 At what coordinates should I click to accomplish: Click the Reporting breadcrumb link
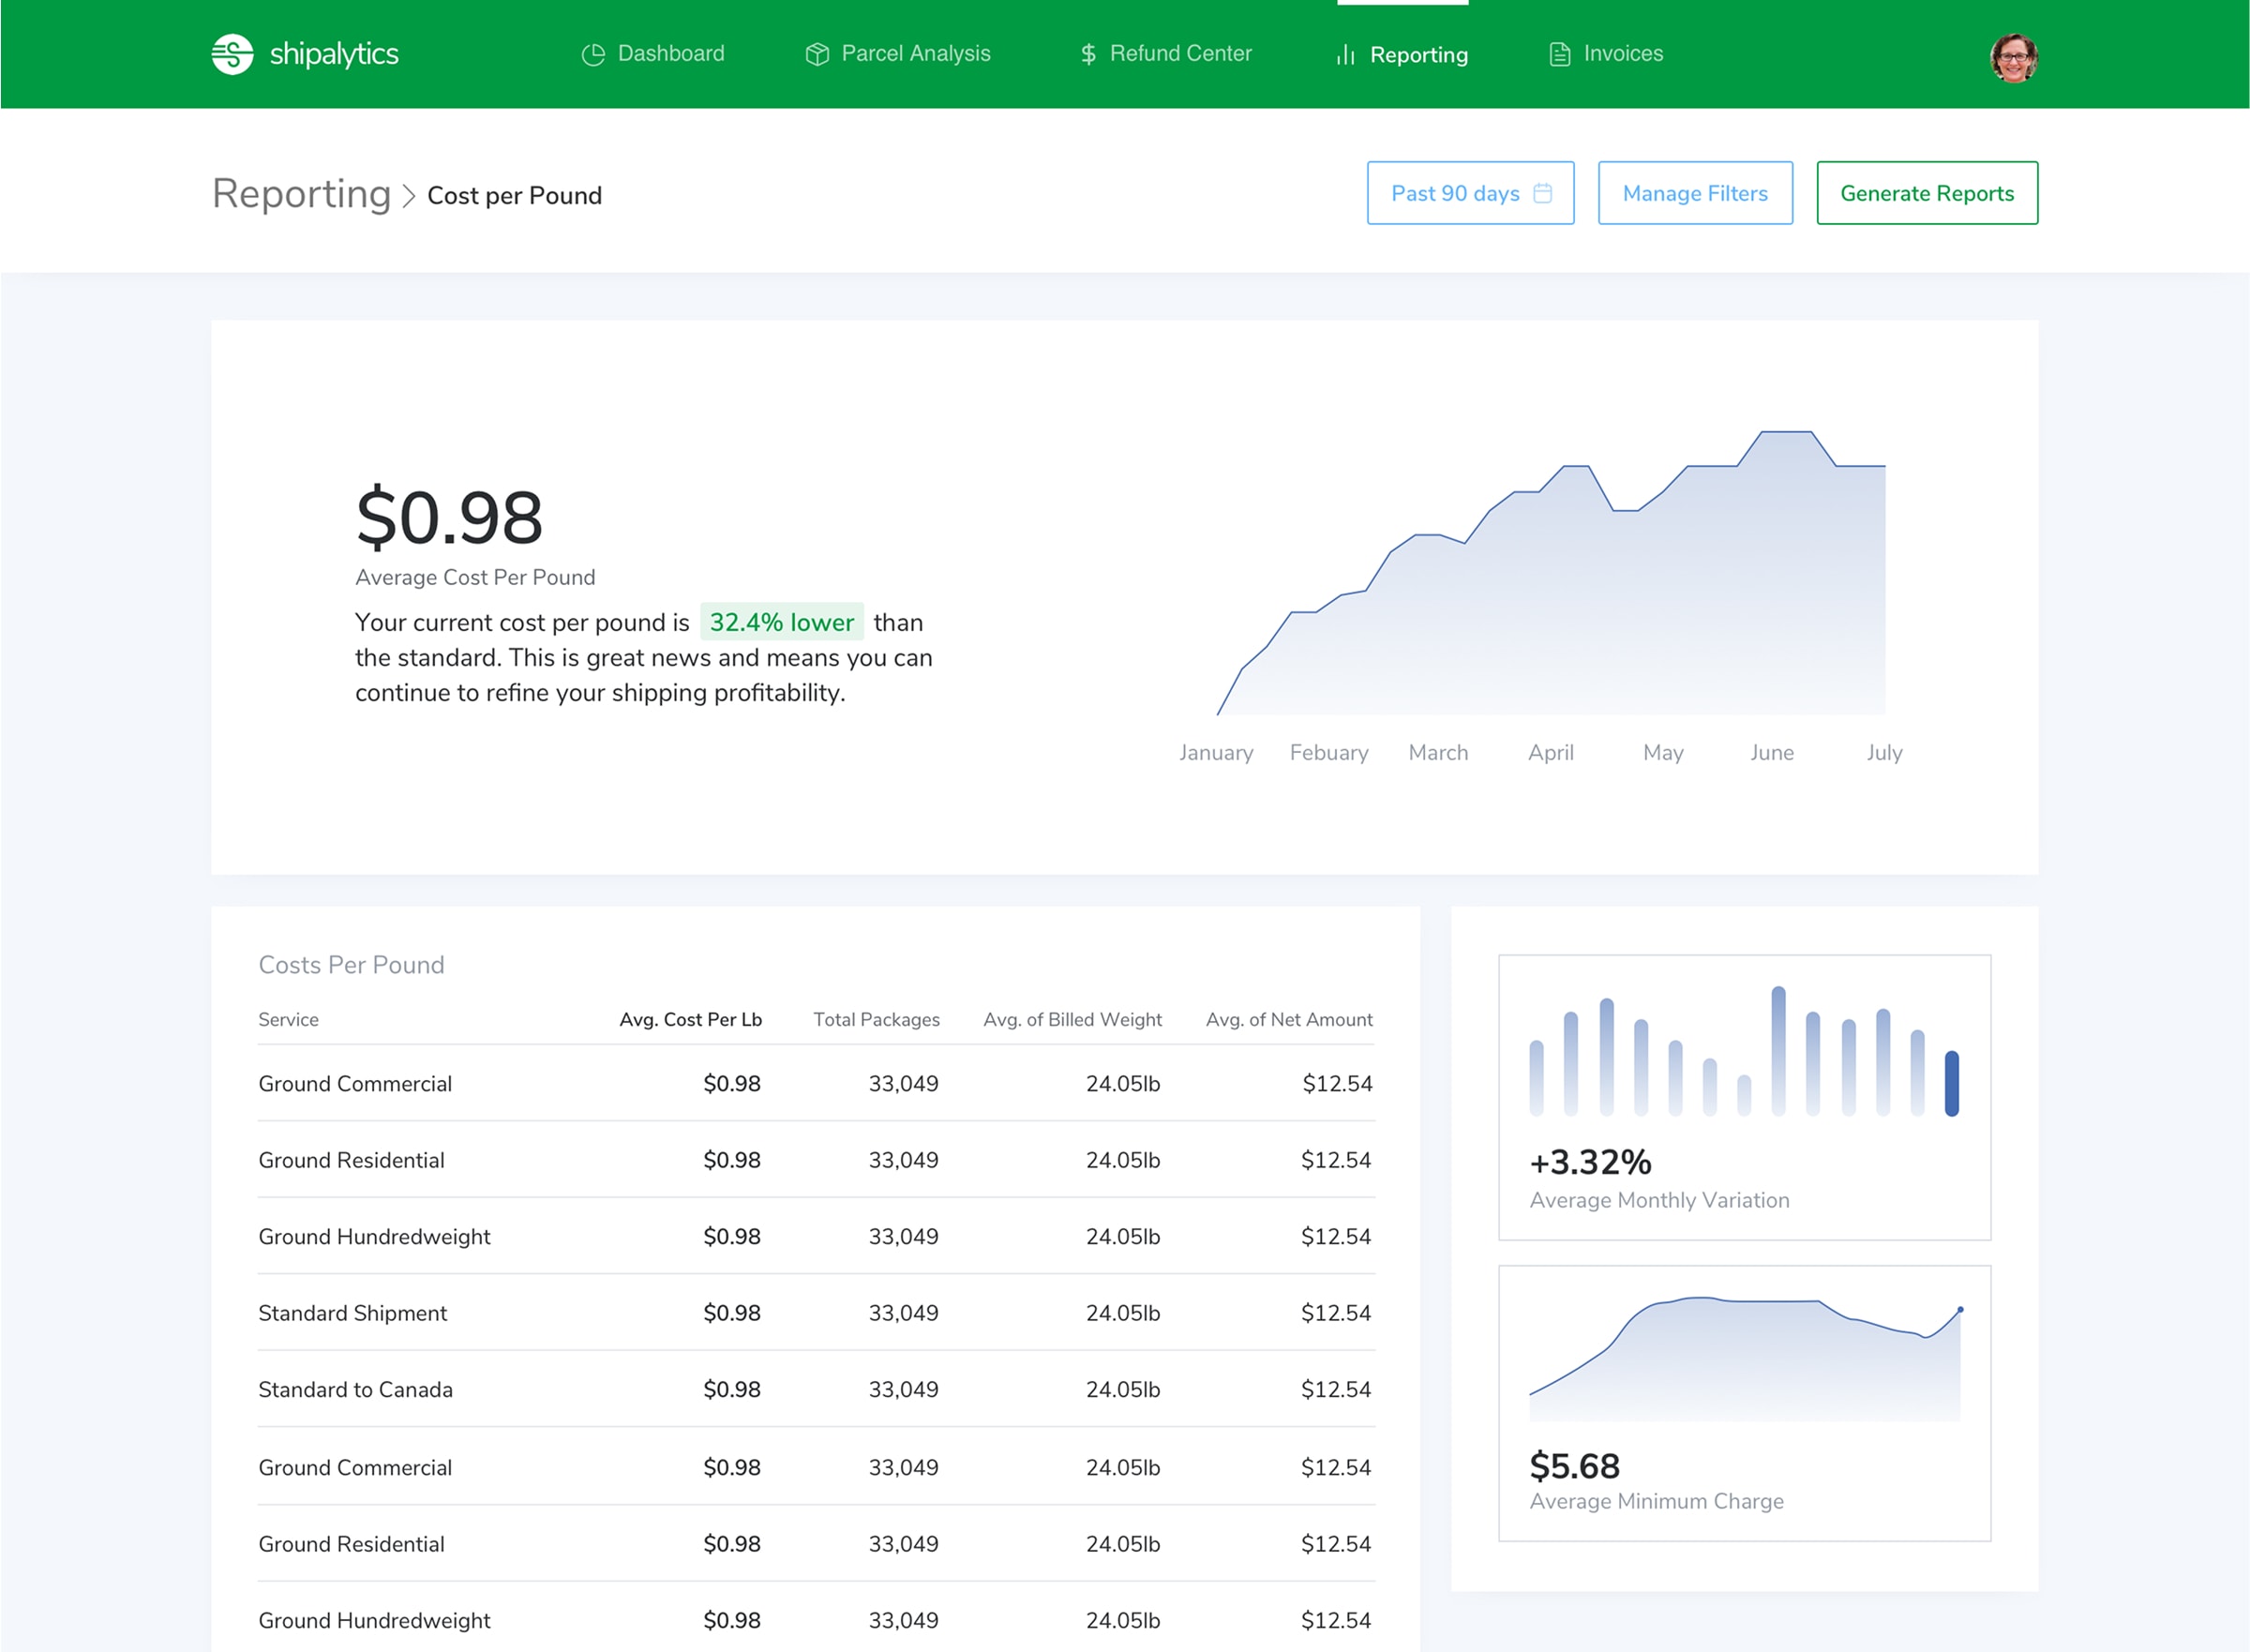pyautogui.click(x=301, y=194)
